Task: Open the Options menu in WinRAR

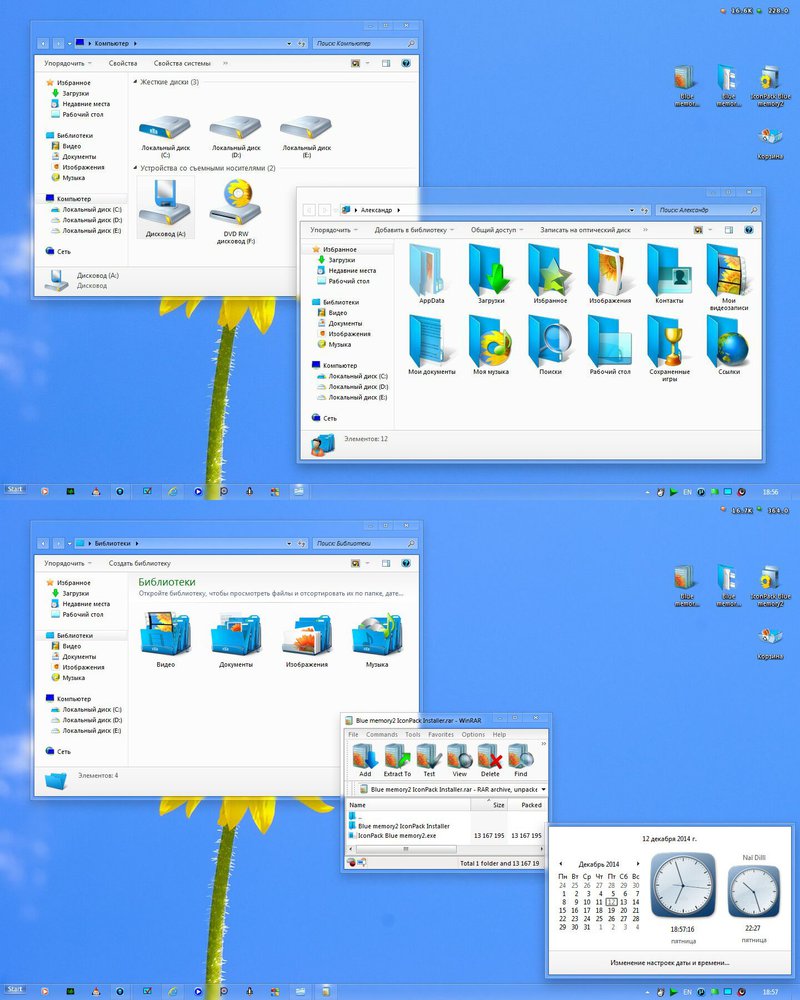Action: (474, 735)
